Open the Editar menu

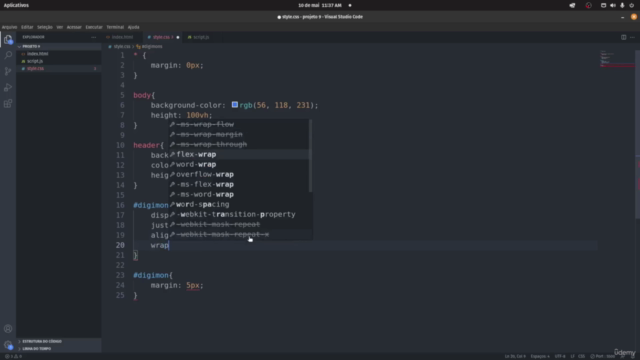point(27,27)
